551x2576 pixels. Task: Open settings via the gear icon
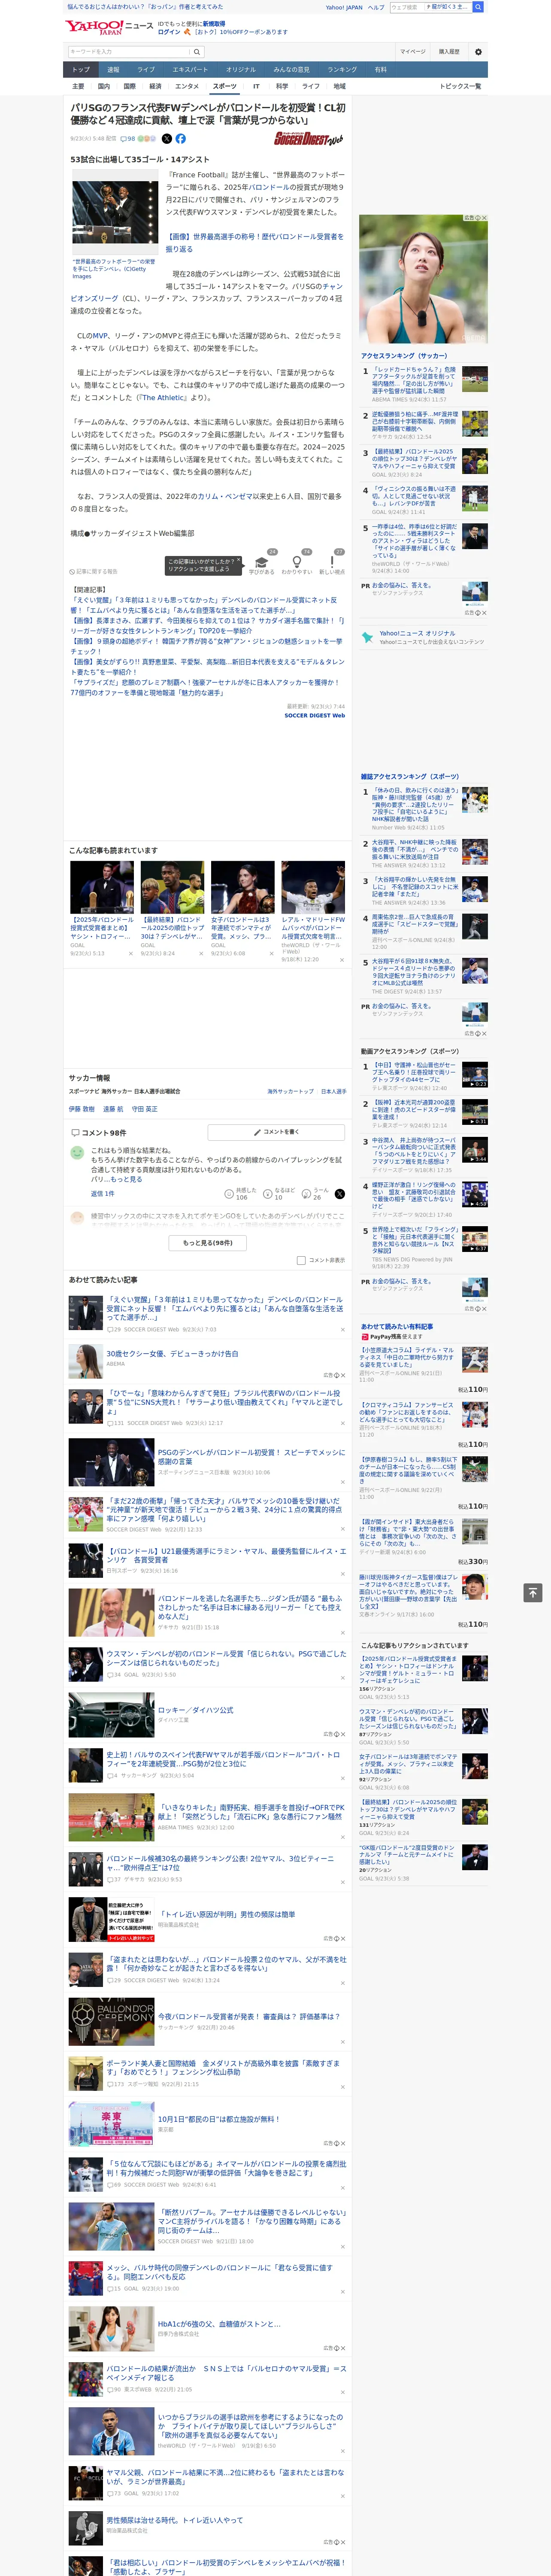pyautogui.click(x=478, y=52)
